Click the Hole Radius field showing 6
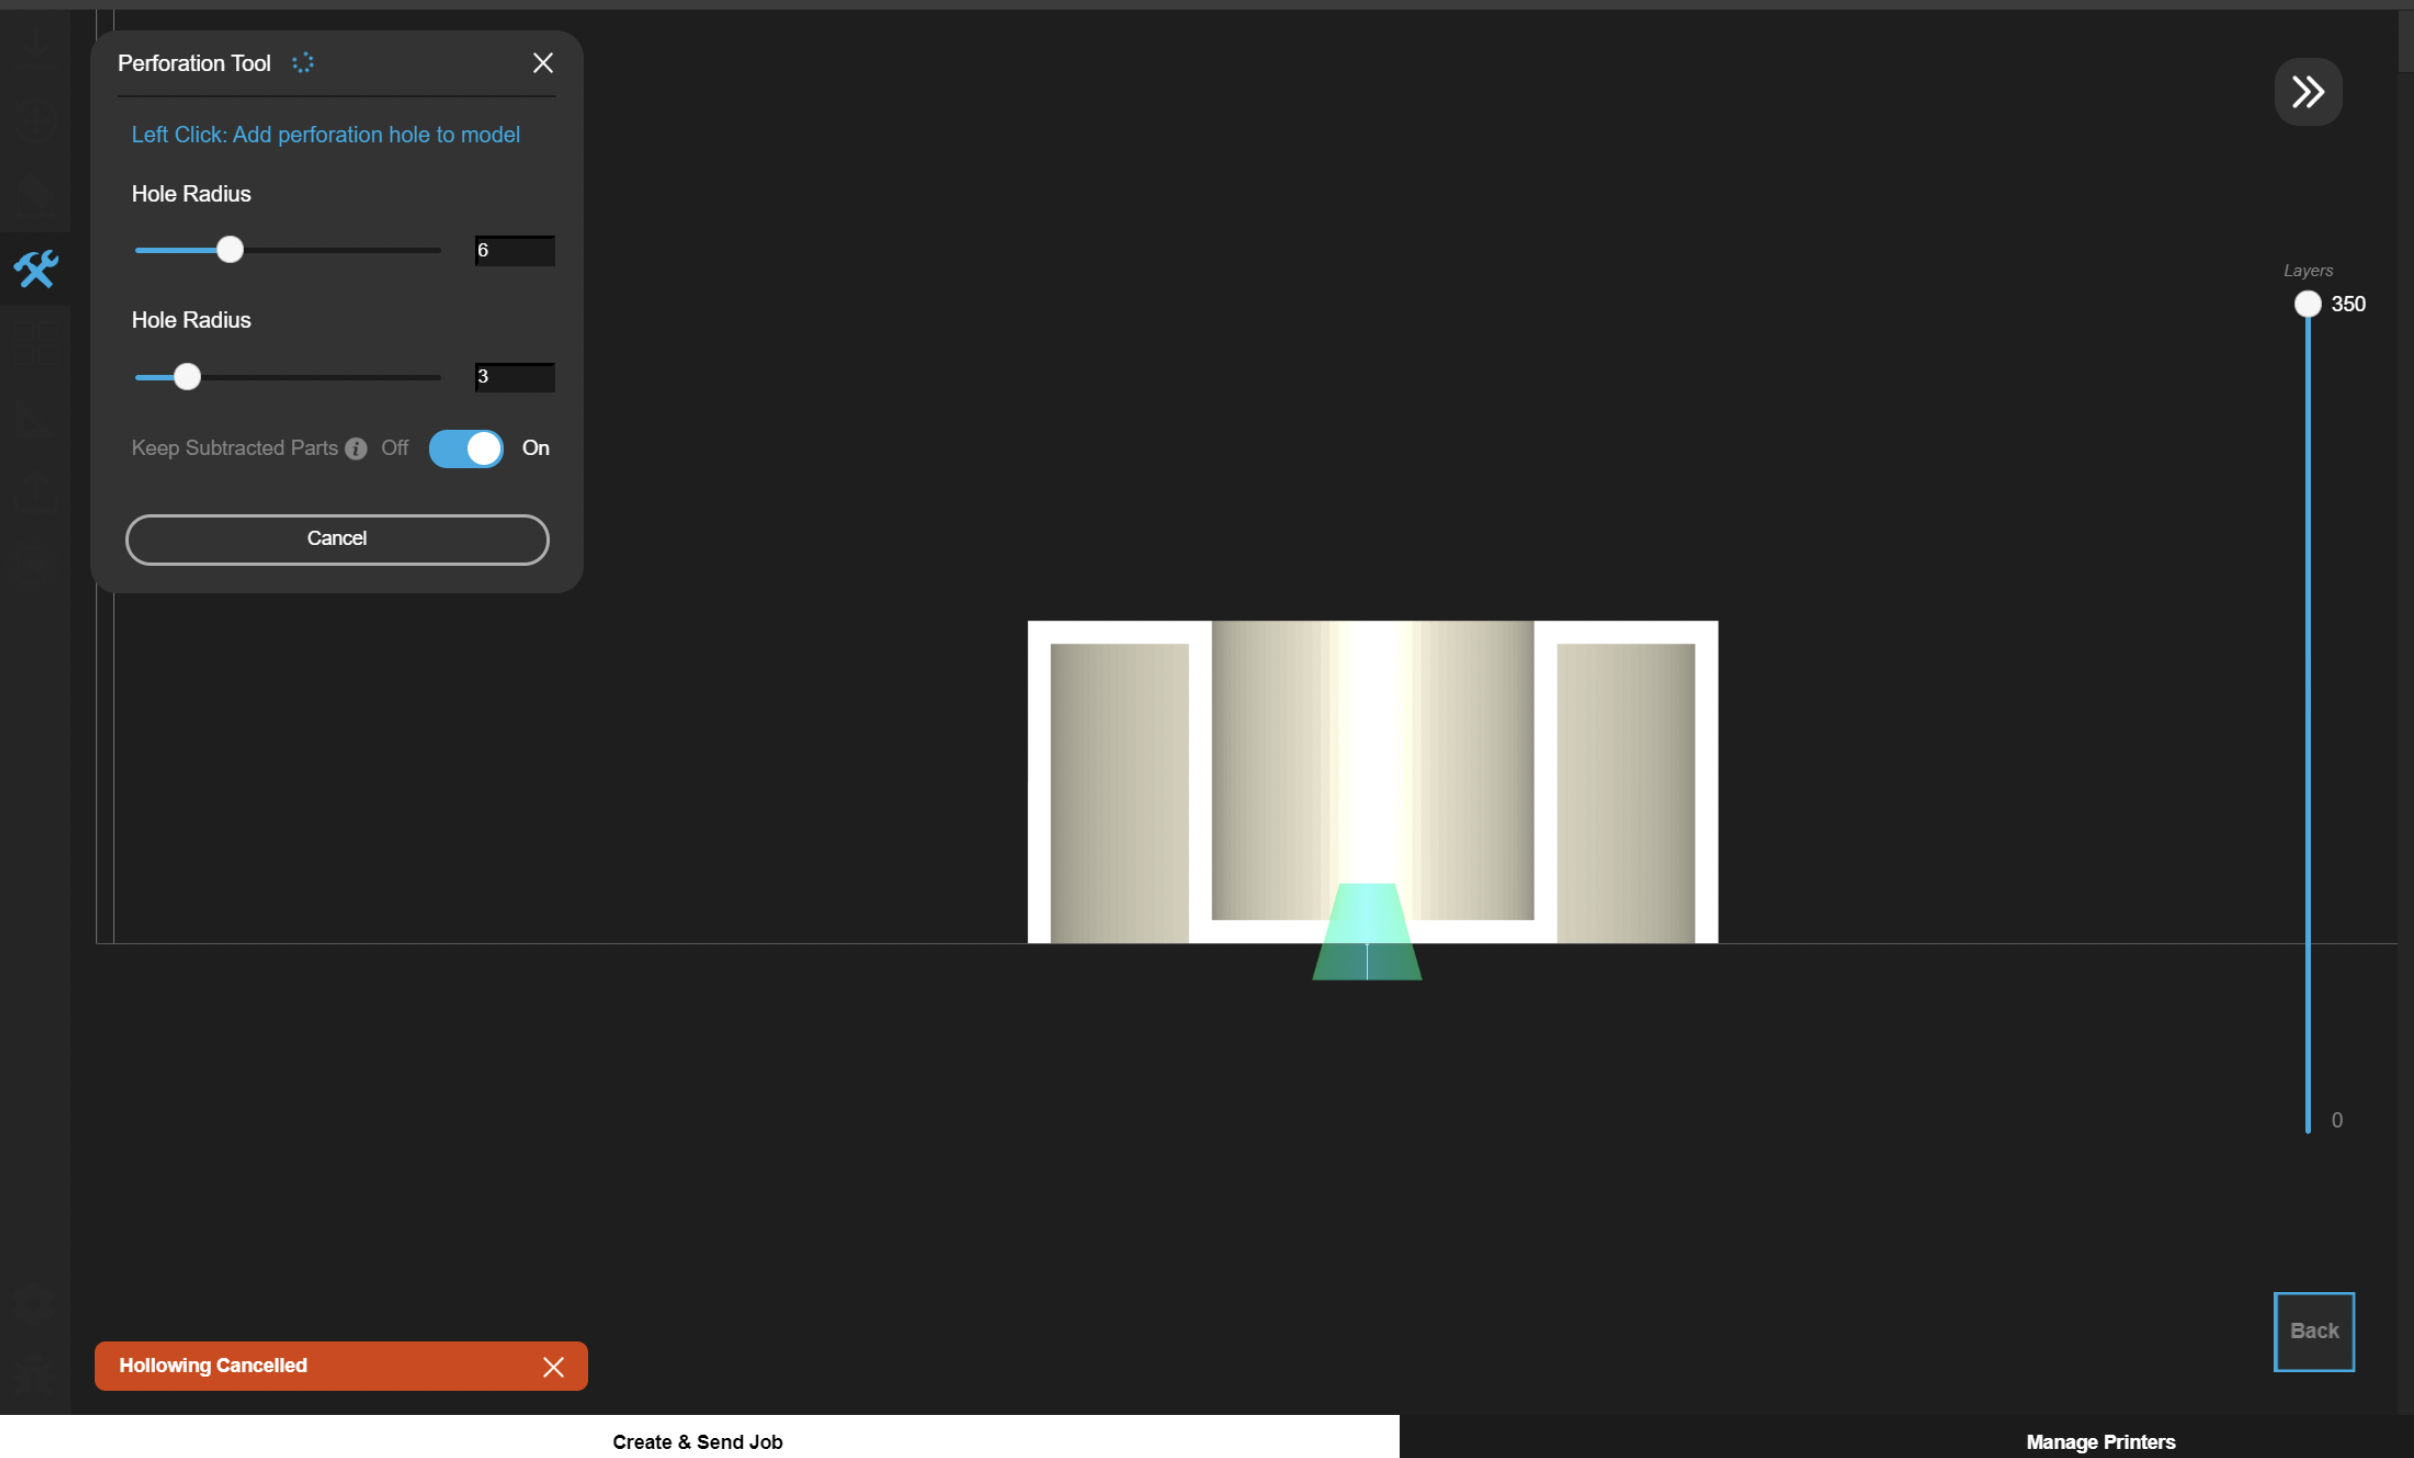 tap(514, 250)
